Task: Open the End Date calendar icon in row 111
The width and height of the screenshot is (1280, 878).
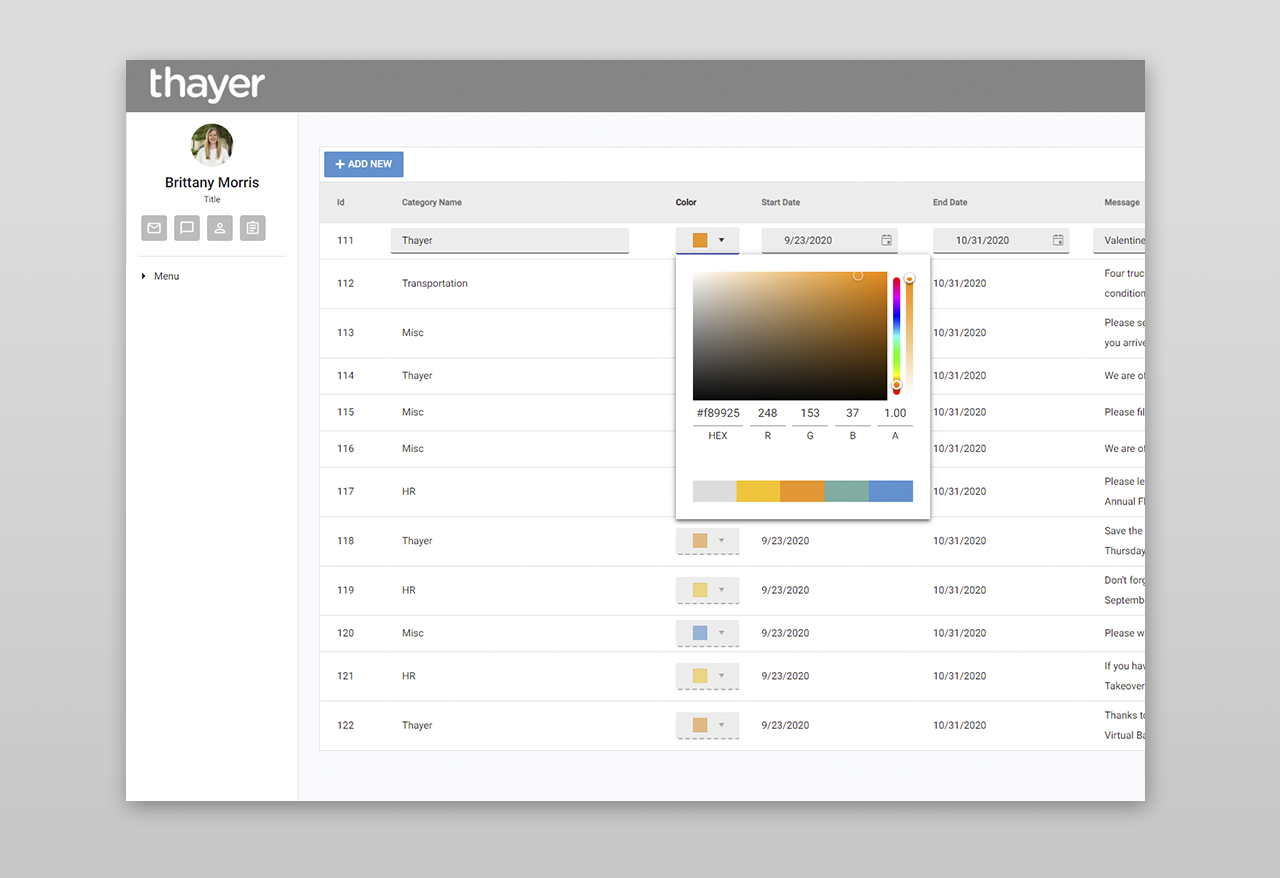Action: pyautogui.click(x=1058, y=240)
